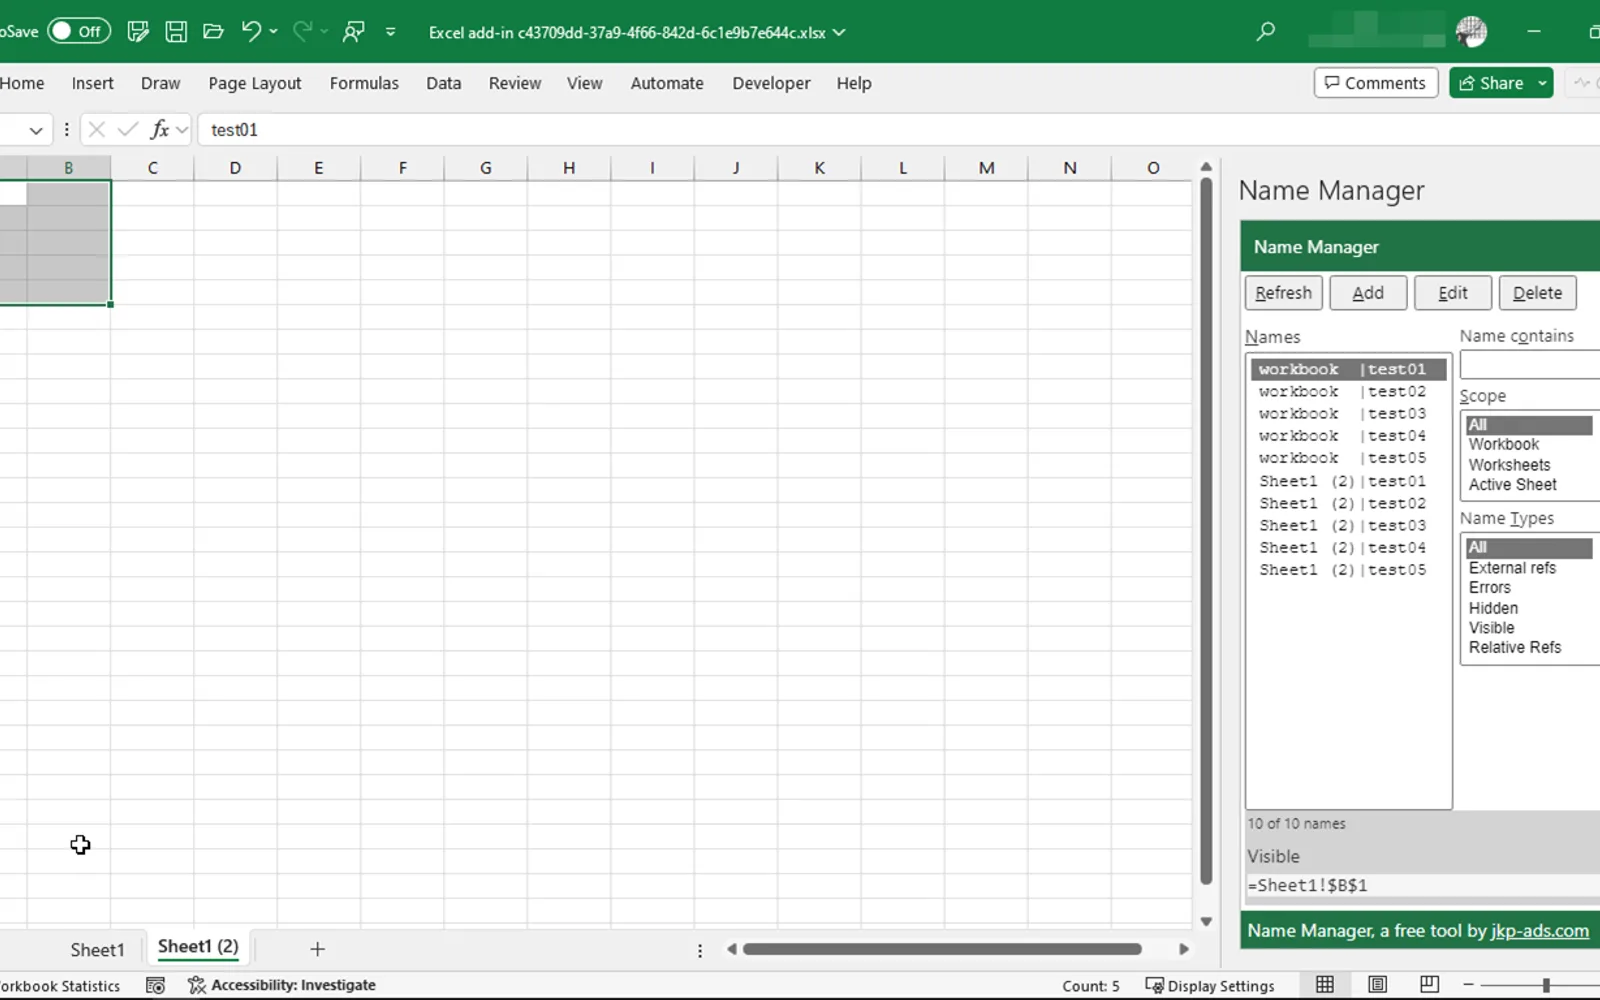This screenshot has width=1600, height=1000.
Task: Switch to the Developer tab
Action: coord(771,83)
